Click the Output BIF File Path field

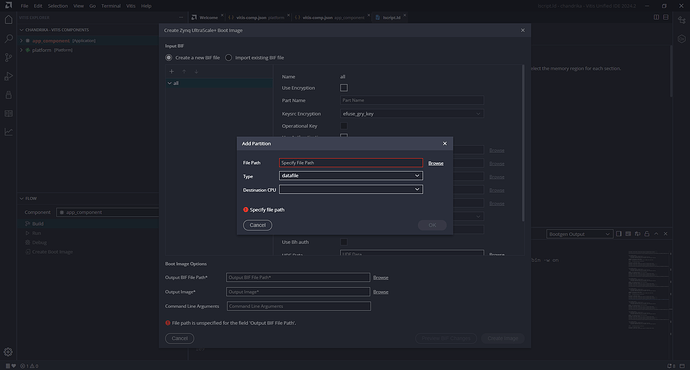(298, 277)
